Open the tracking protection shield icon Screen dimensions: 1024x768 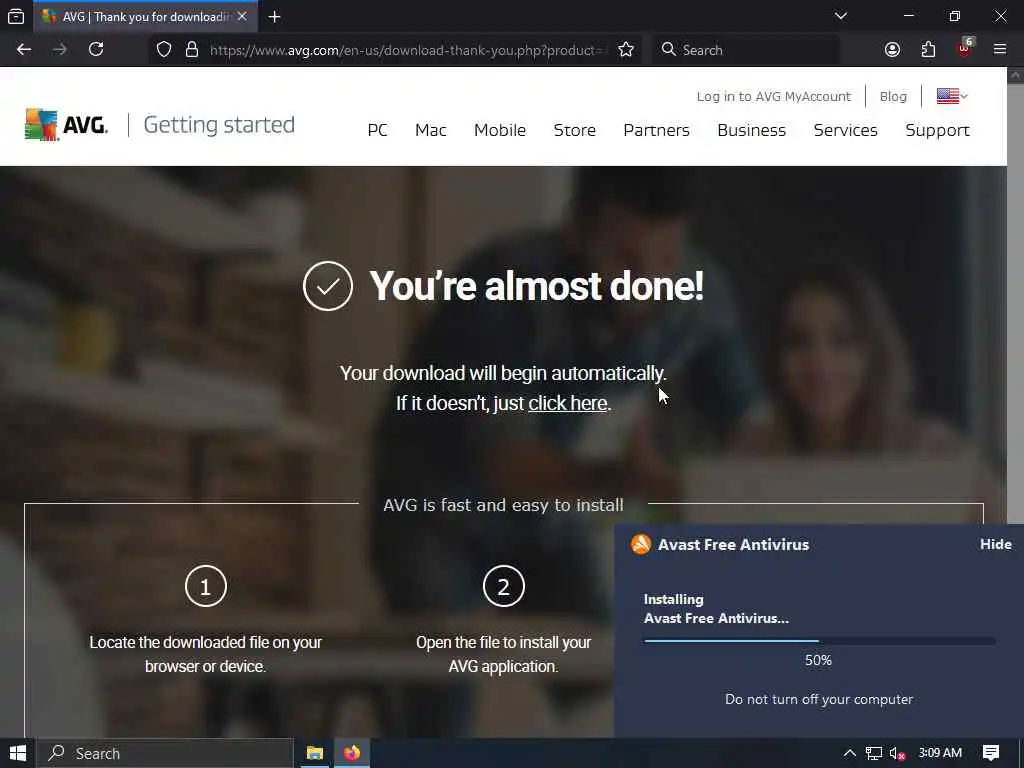coord(164,50)
